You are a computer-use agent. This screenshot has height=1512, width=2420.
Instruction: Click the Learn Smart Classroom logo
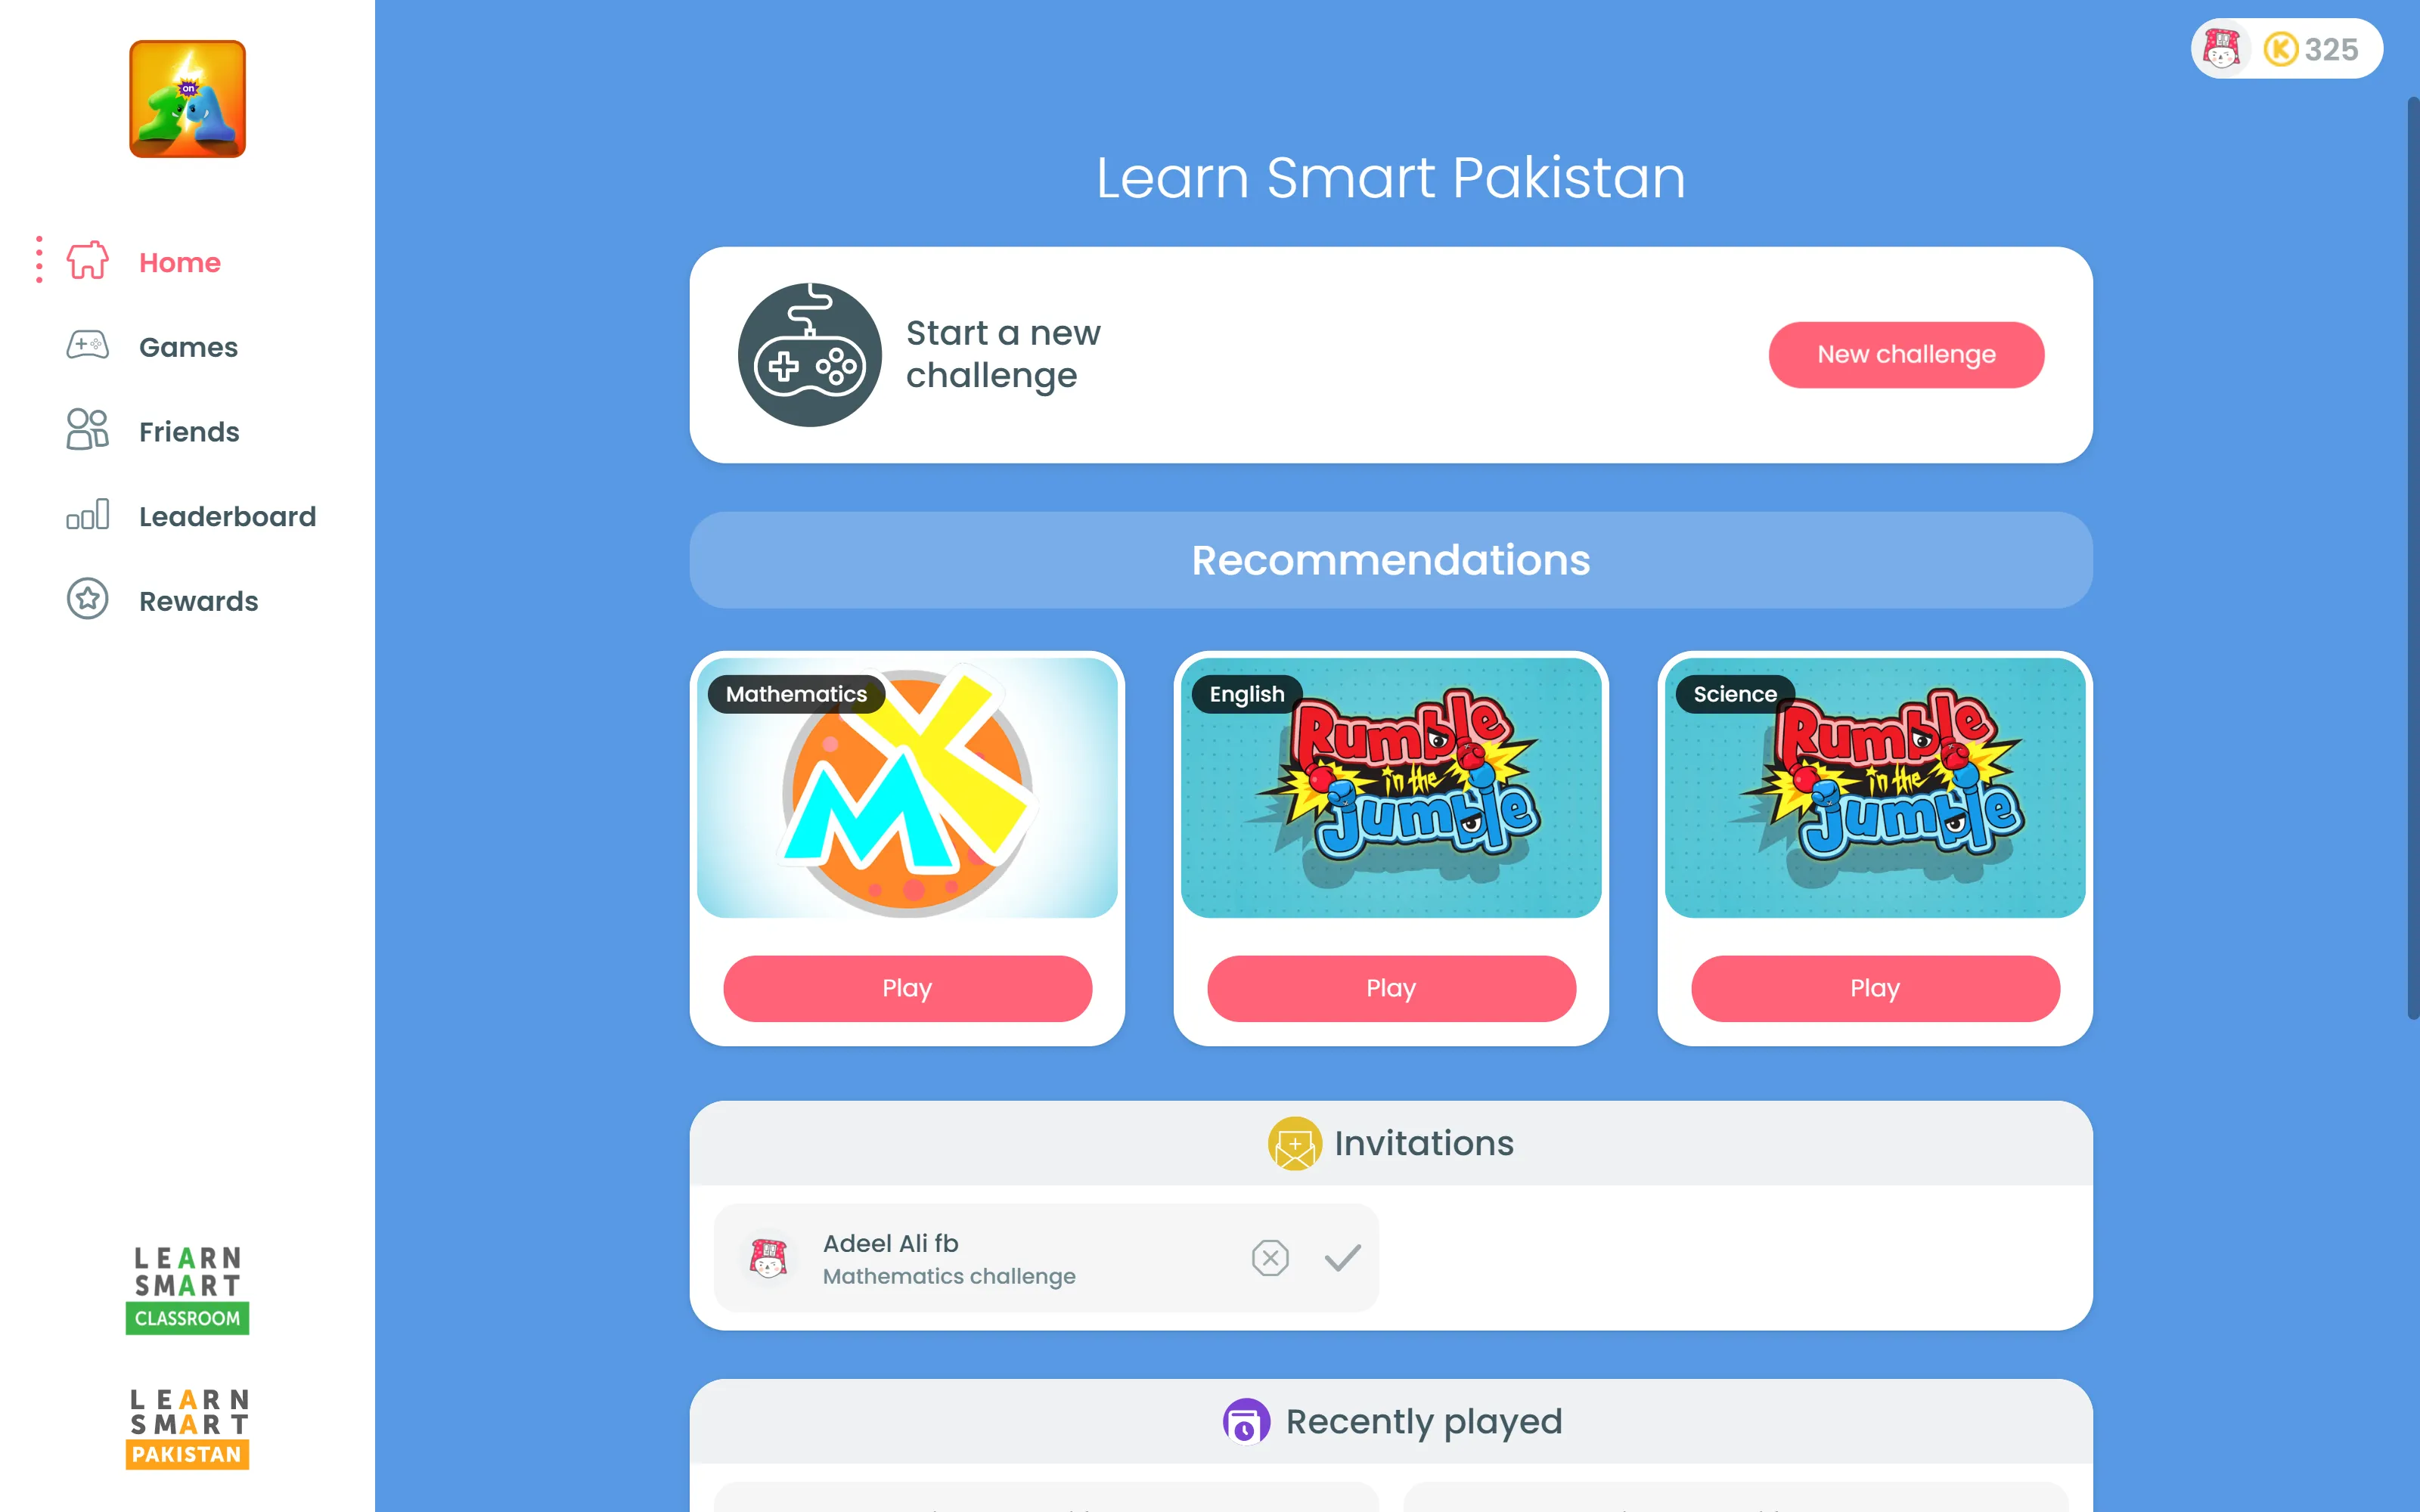click(188, 1285)
